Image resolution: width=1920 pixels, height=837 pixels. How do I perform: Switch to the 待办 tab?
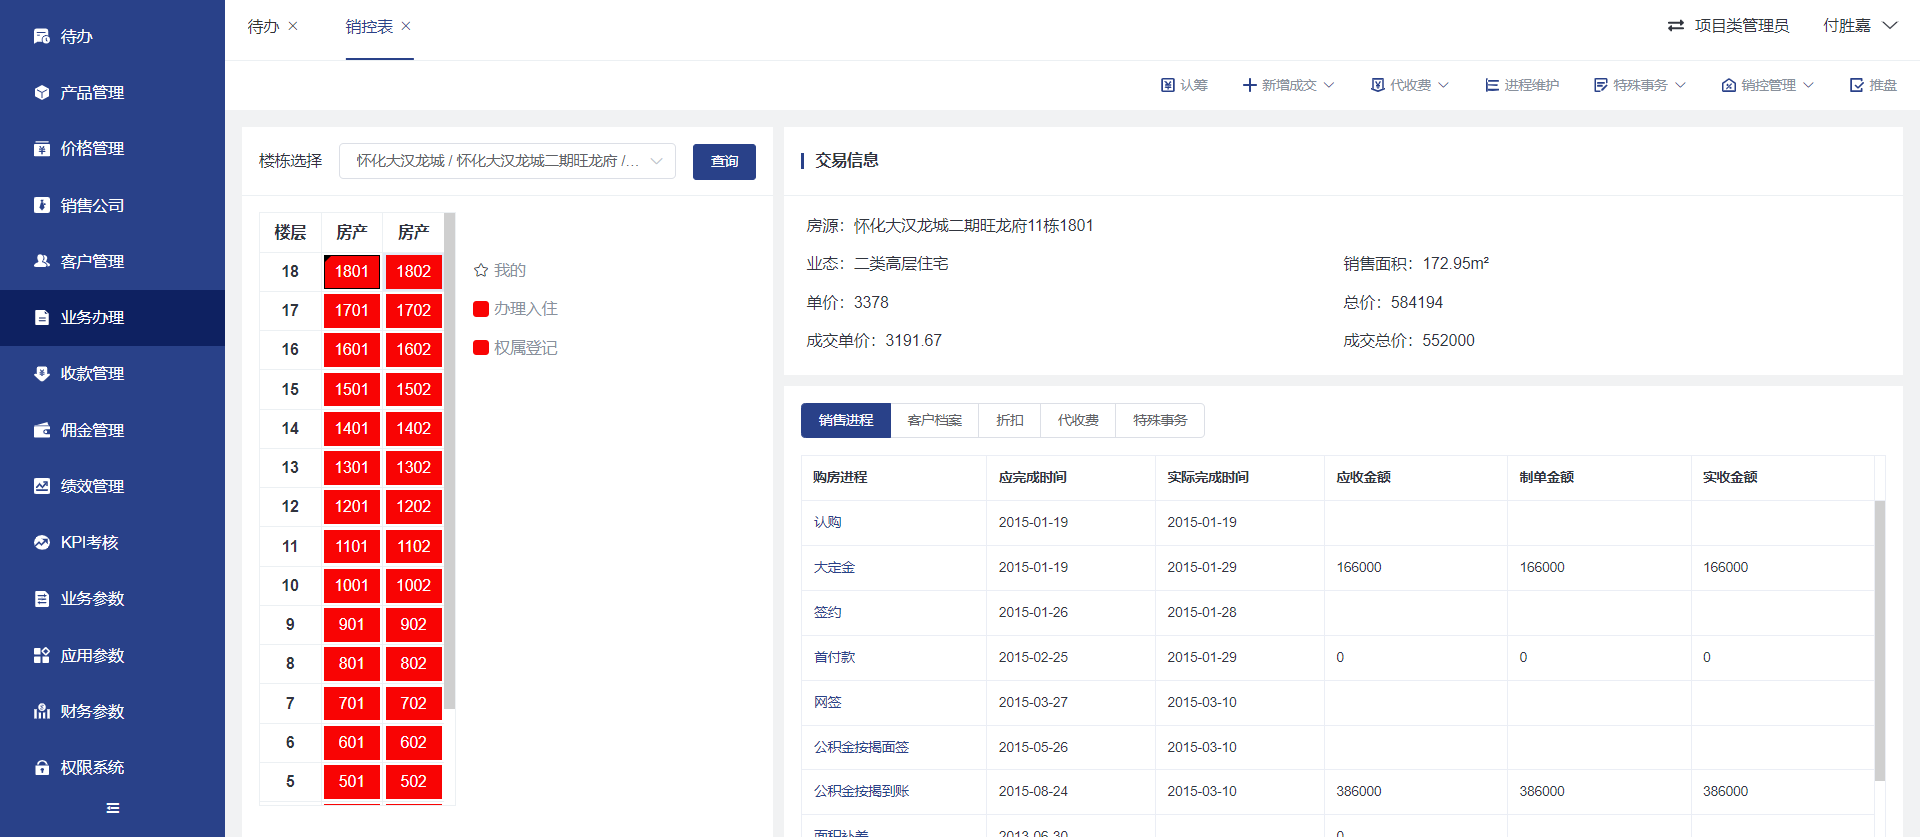(x=263, y=27)
